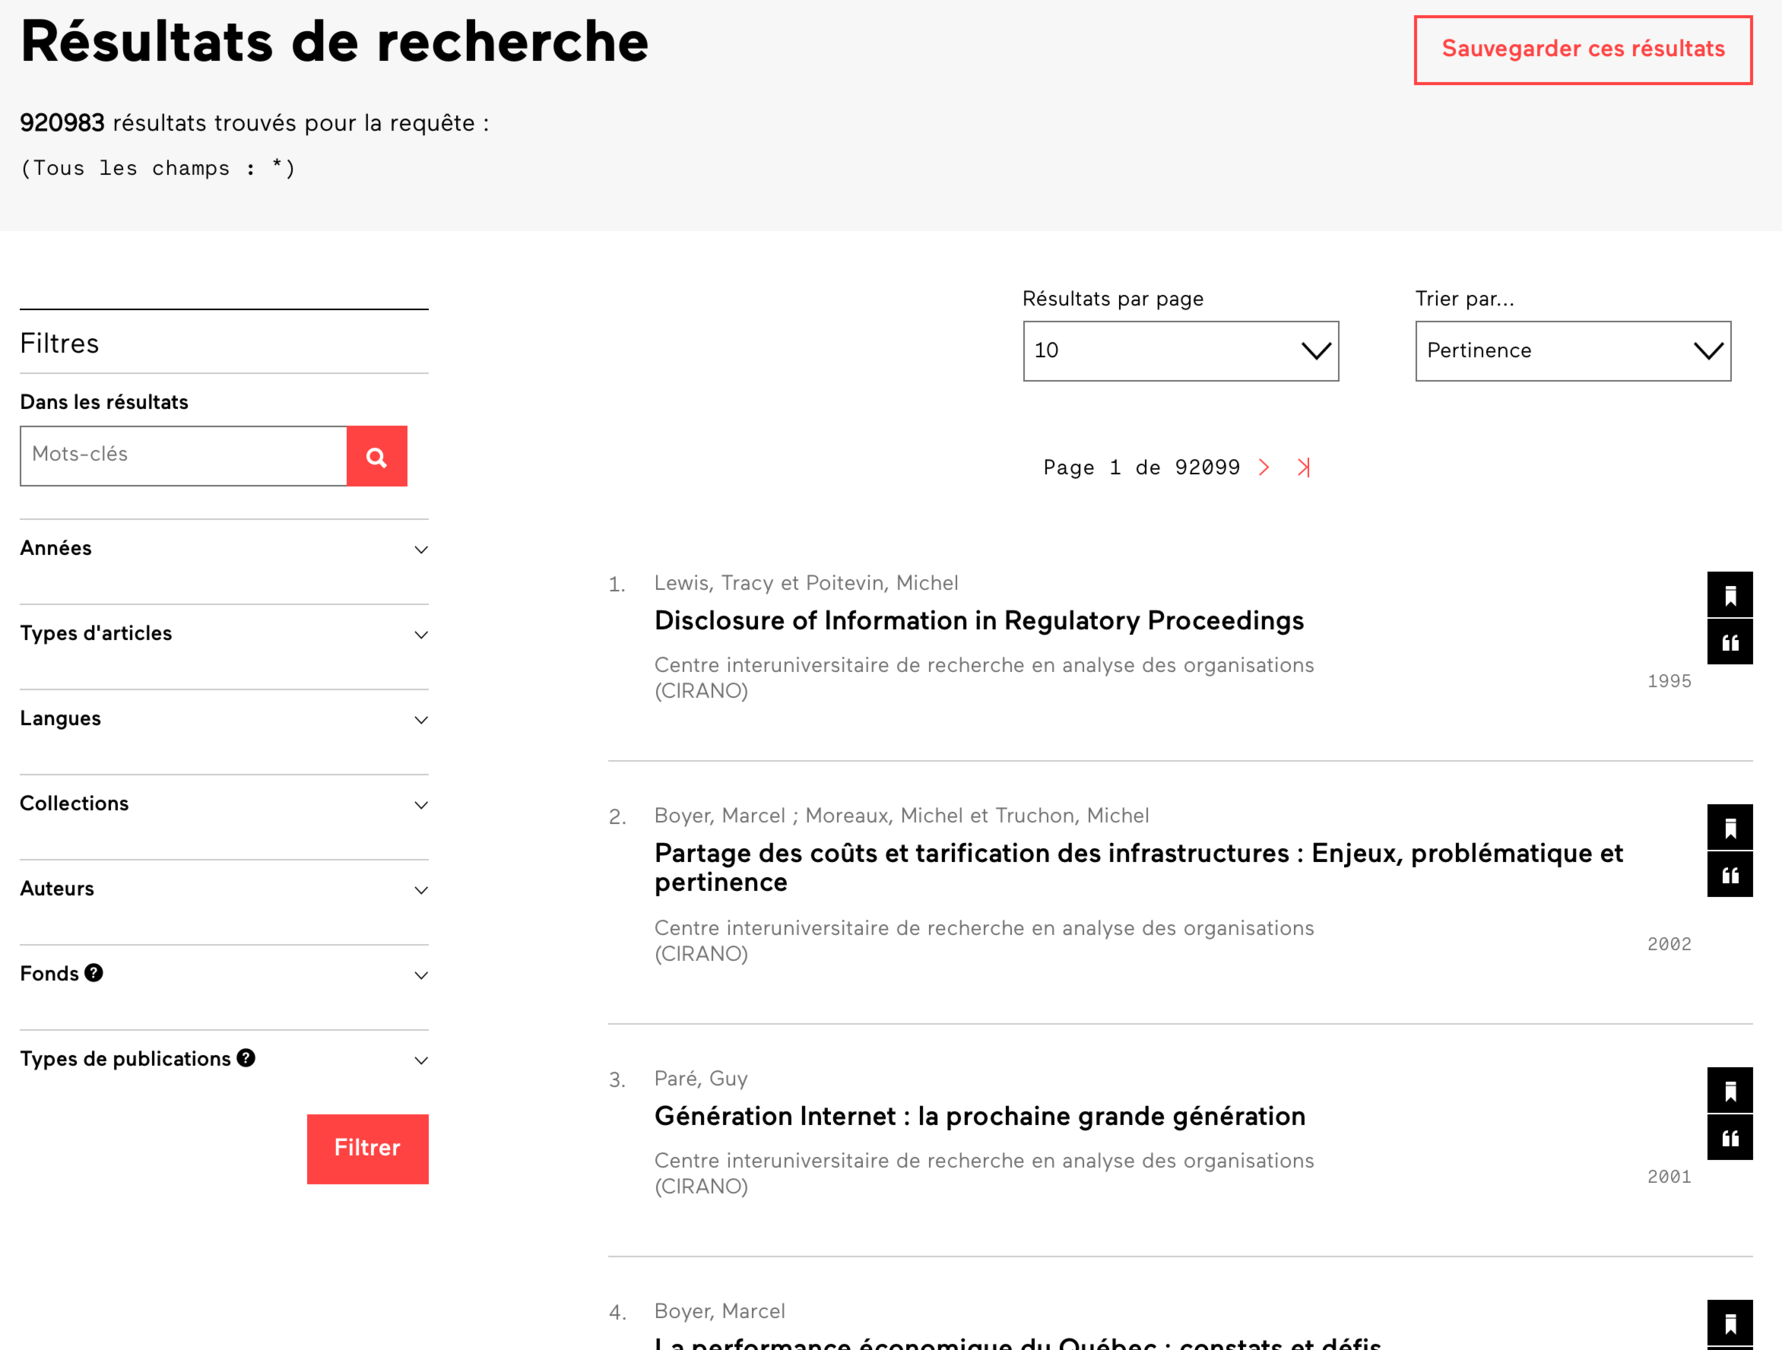Viewport: 1782px width, 1350px height.
Task: Expand the Langues filter
Action: point(224,719)
